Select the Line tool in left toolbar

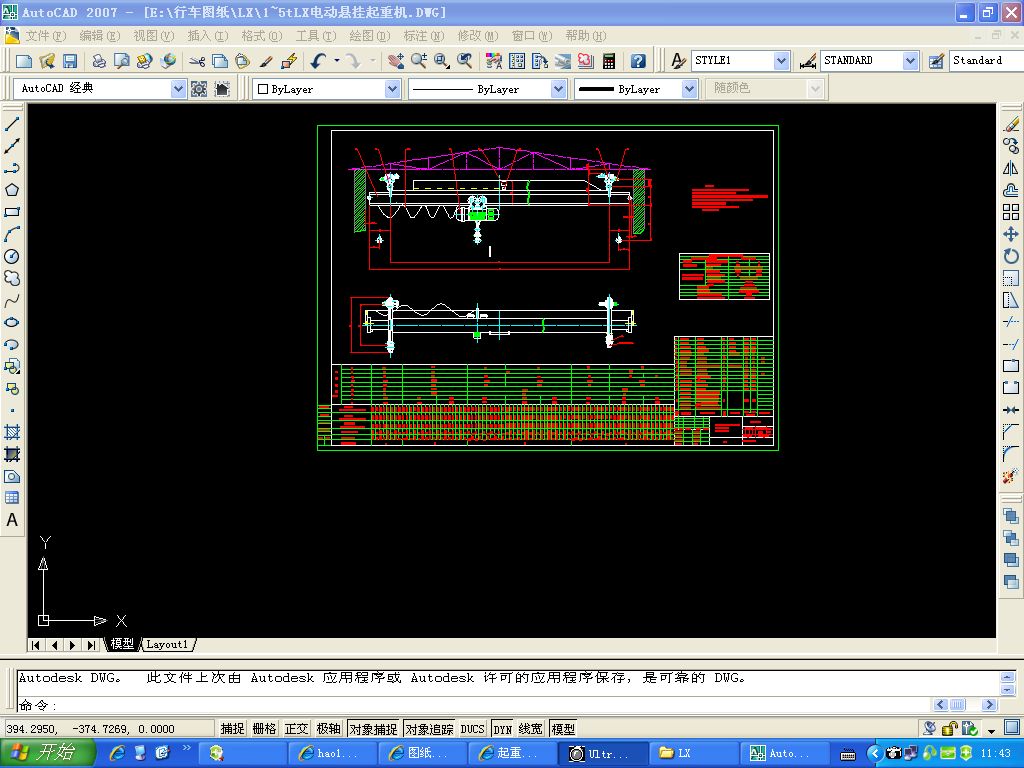[12, 124]
